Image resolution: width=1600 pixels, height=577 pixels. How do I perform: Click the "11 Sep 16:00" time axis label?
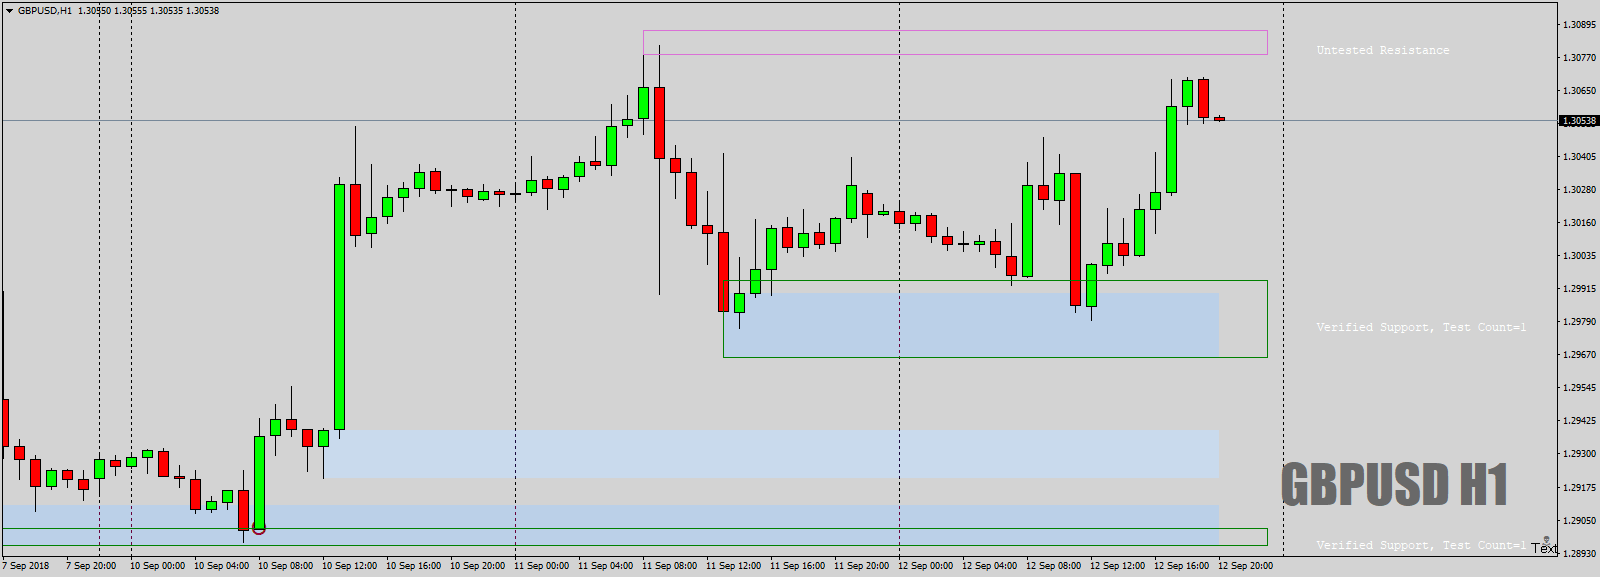[797, 566]
